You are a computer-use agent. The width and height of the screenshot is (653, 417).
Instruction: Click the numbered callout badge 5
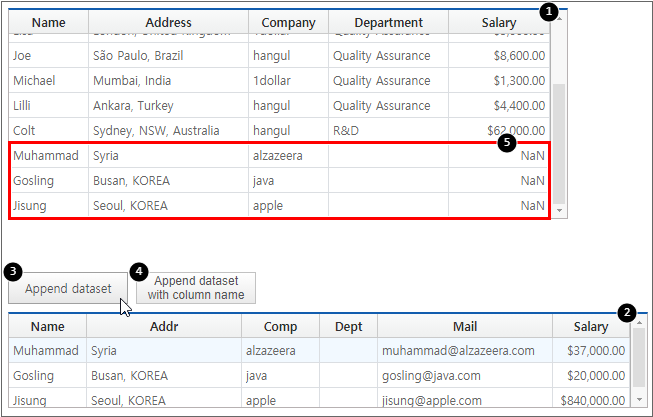(507, 143)
